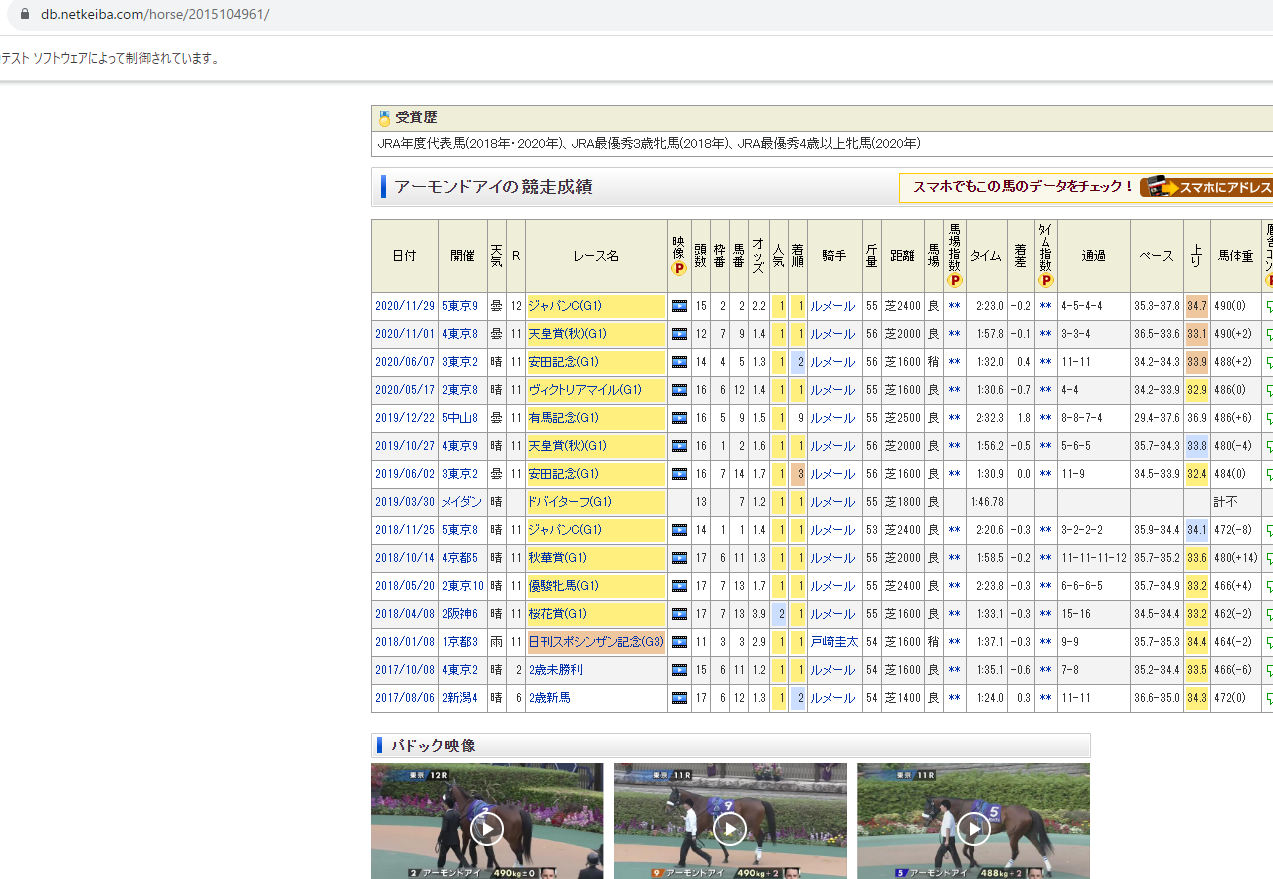Open race video icon for 有馬記念(G1)
Screen dimensions: 1273x879
coord(679,418)
